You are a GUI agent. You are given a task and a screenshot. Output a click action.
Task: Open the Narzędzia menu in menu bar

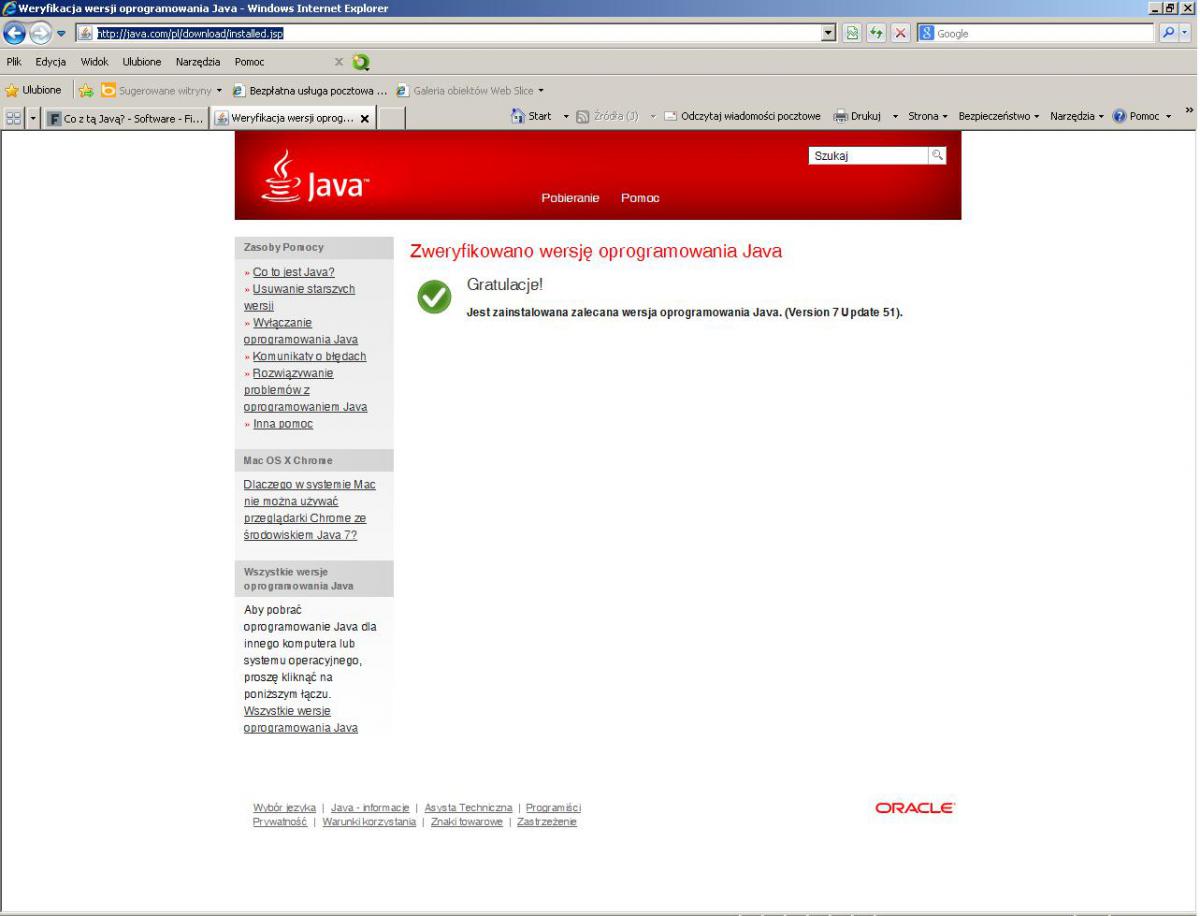pyautogui.click(x=199, y=62)
